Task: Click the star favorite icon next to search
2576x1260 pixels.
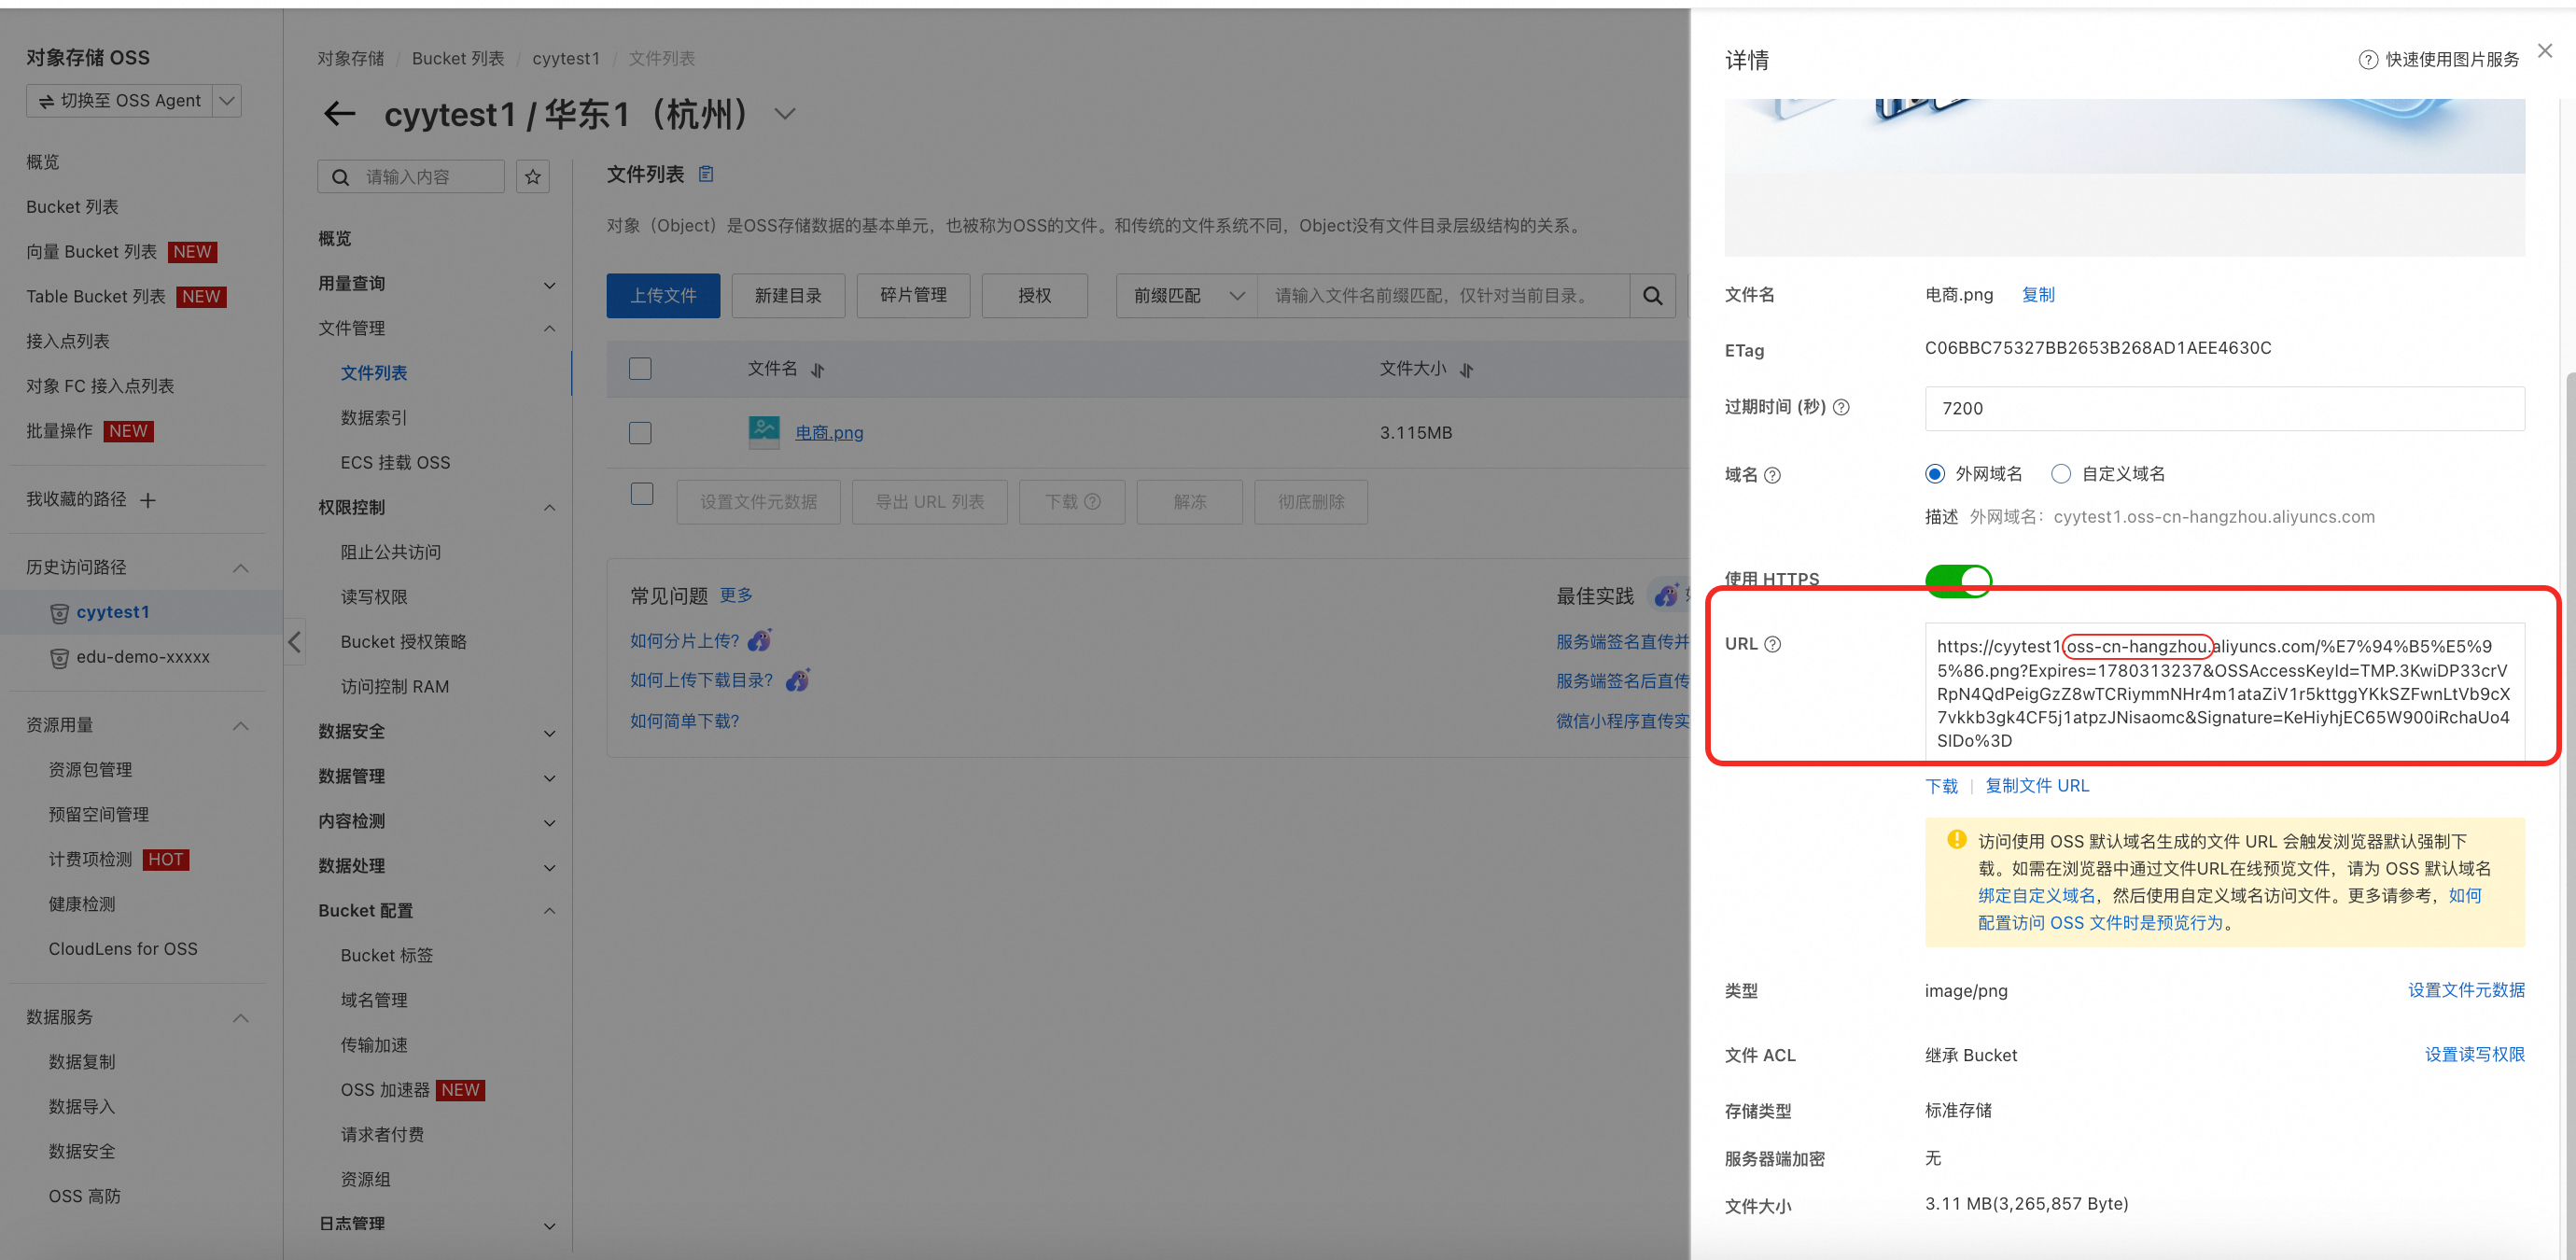Action: [533, 177]
